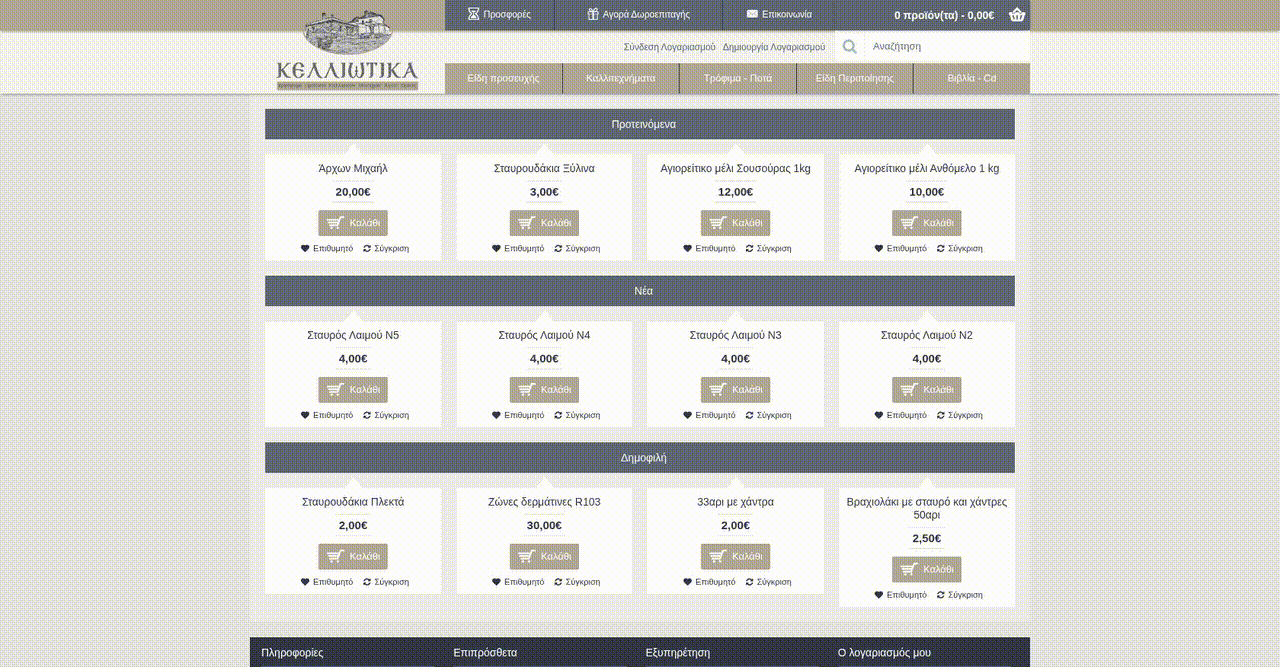
Task: Open the Άρχων Μιχαήλ product title
Action: [x=353, y=168]
